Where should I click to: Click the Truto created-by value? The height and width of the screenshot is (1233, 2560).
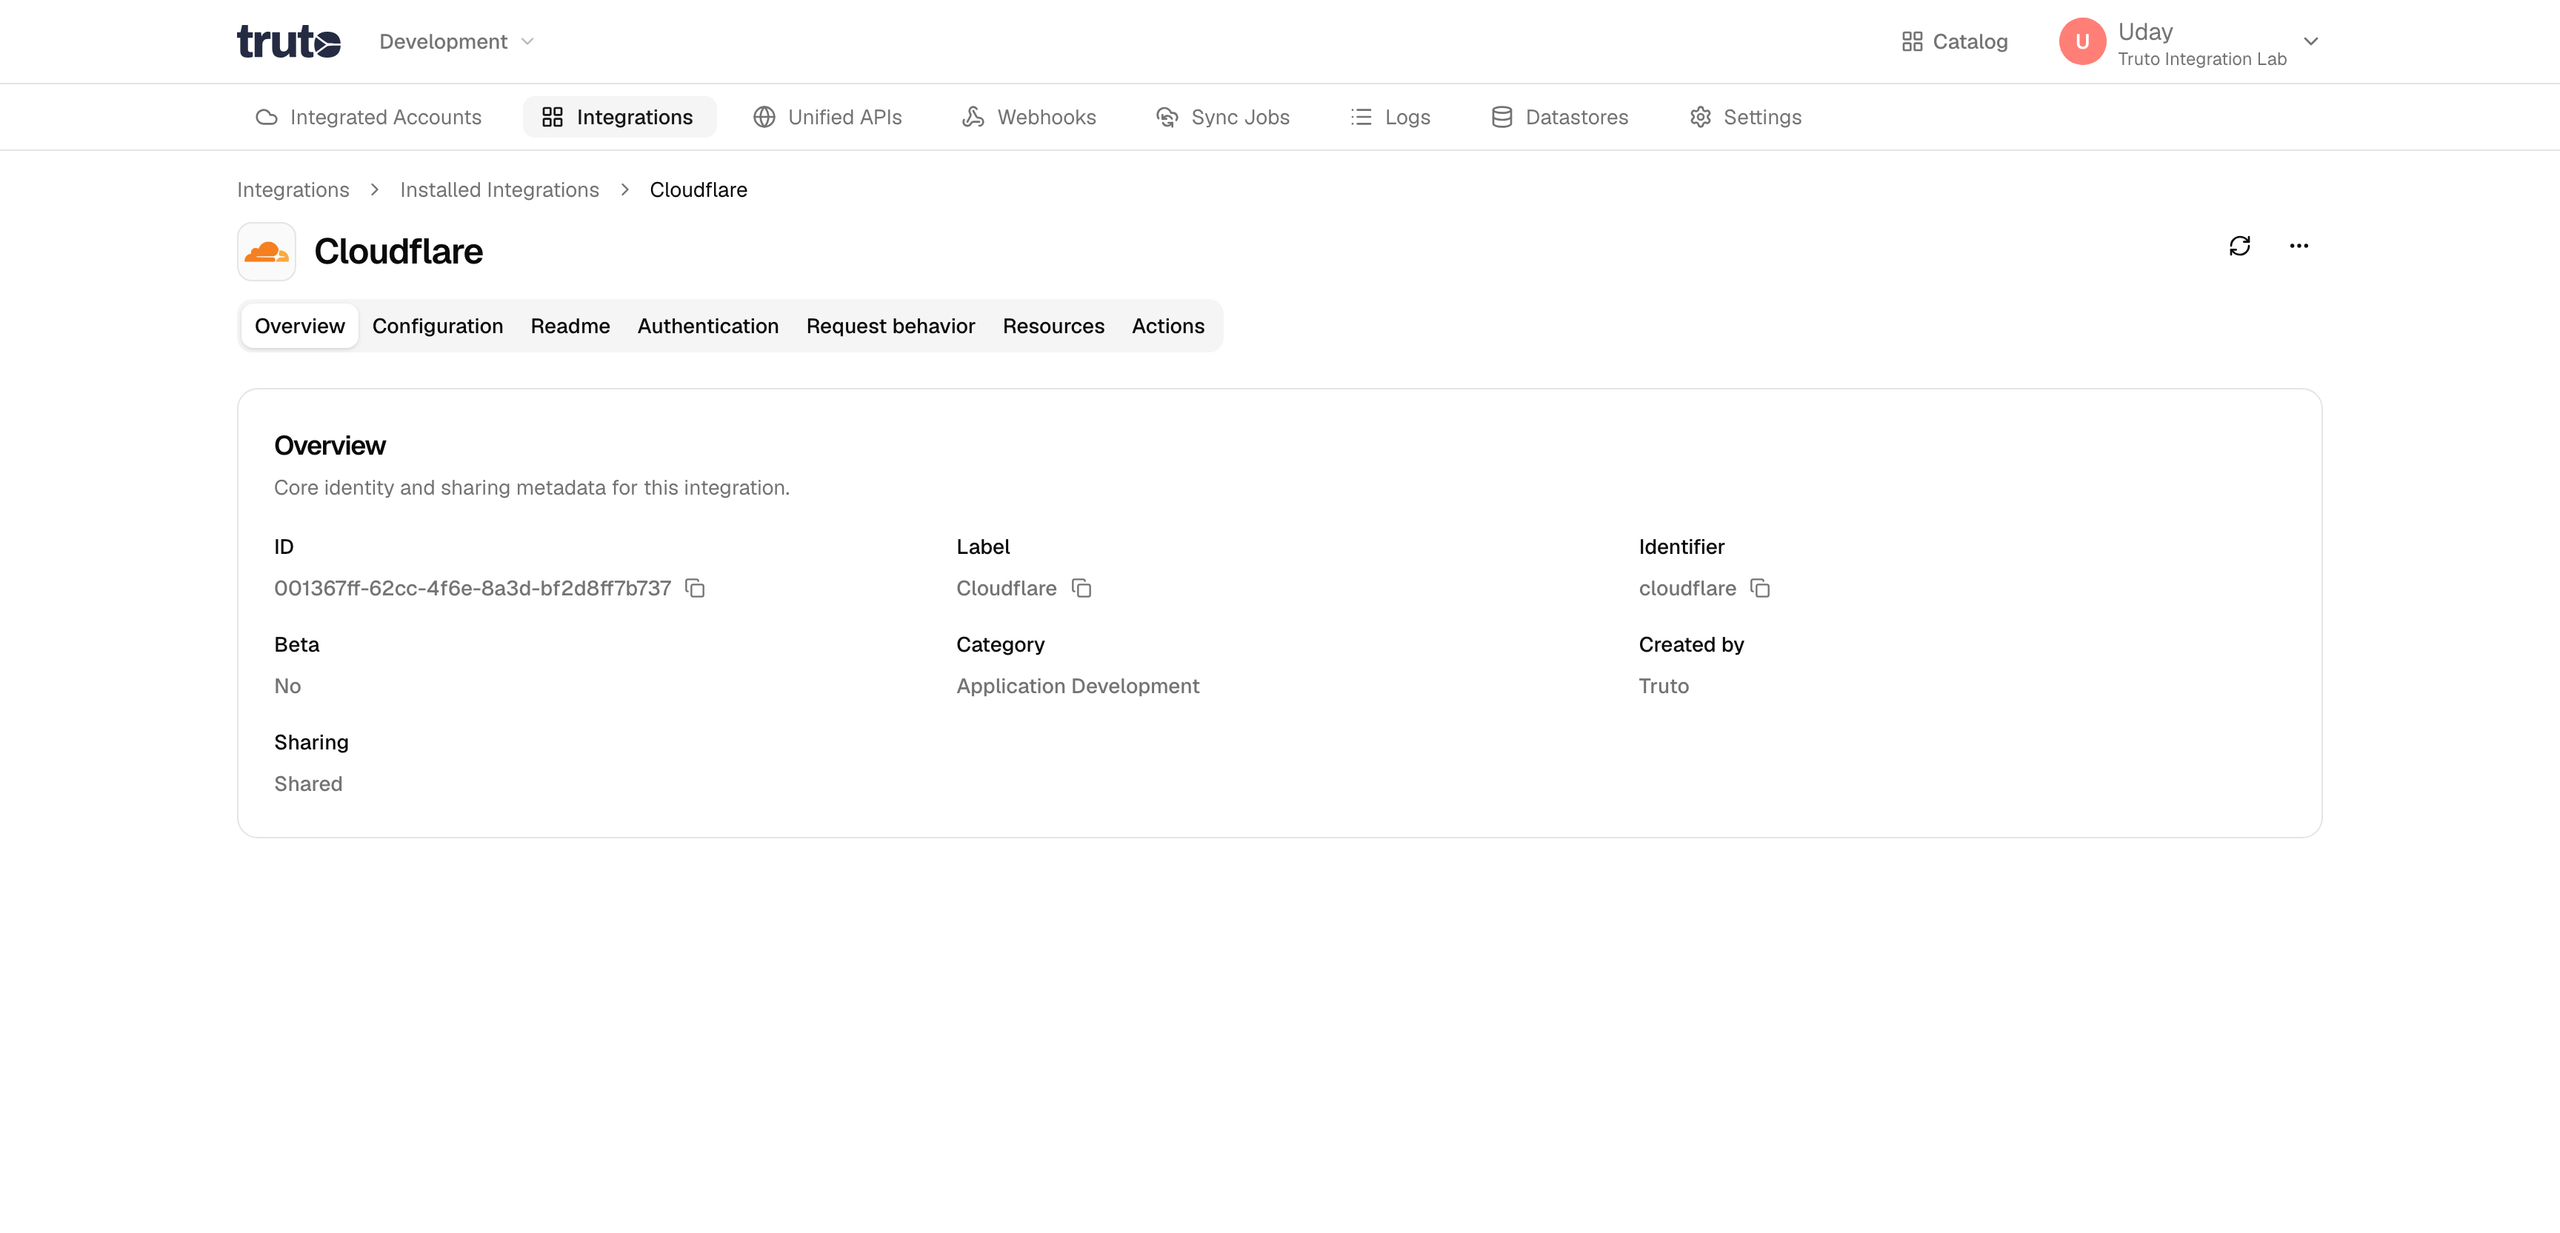(x=1663, y=686)
